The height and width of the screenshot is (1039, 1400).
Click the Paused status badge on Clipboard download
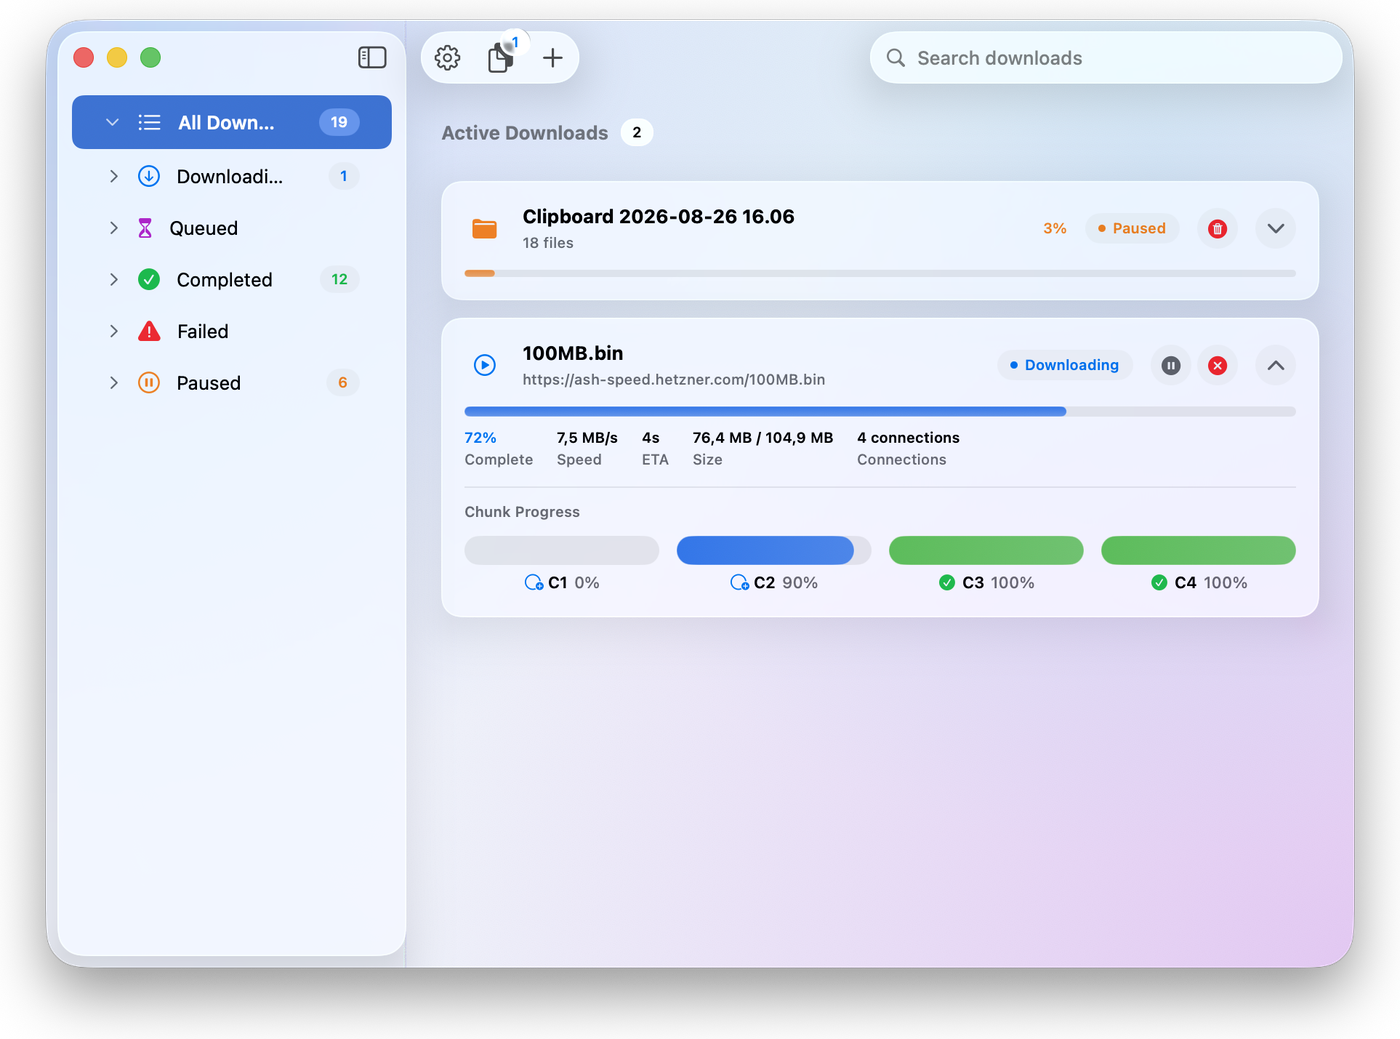pyautogui.click(x=1132, y=228)
